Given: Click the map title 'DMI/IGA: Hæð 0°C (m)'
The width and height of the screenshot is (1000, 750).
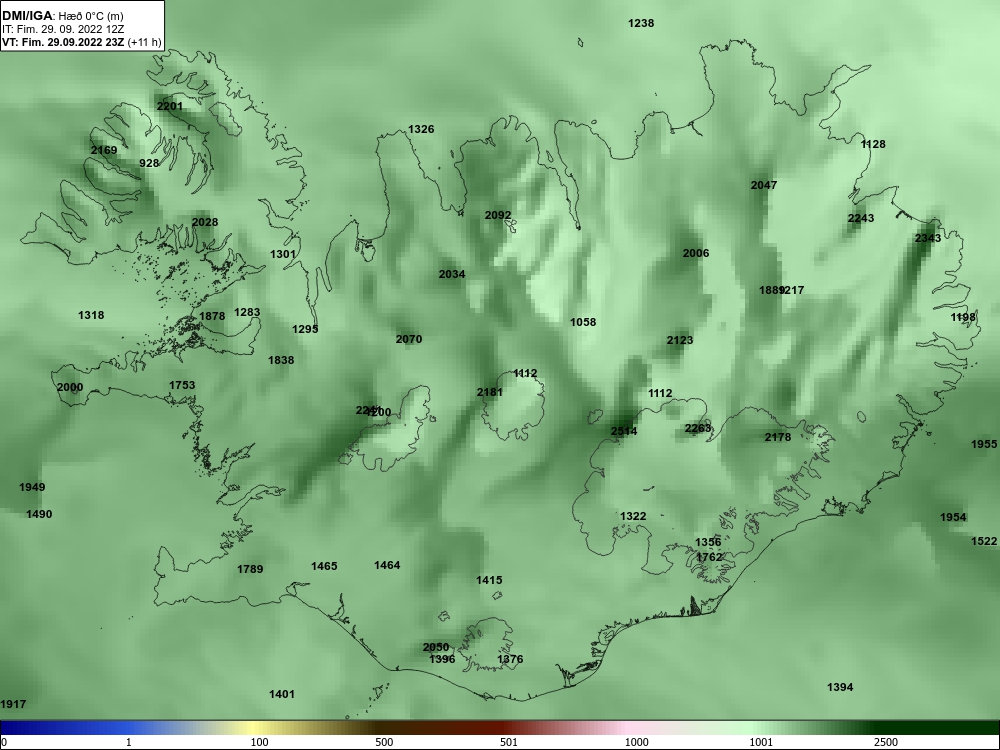Looking at the screenshot, I should point(62,16).
